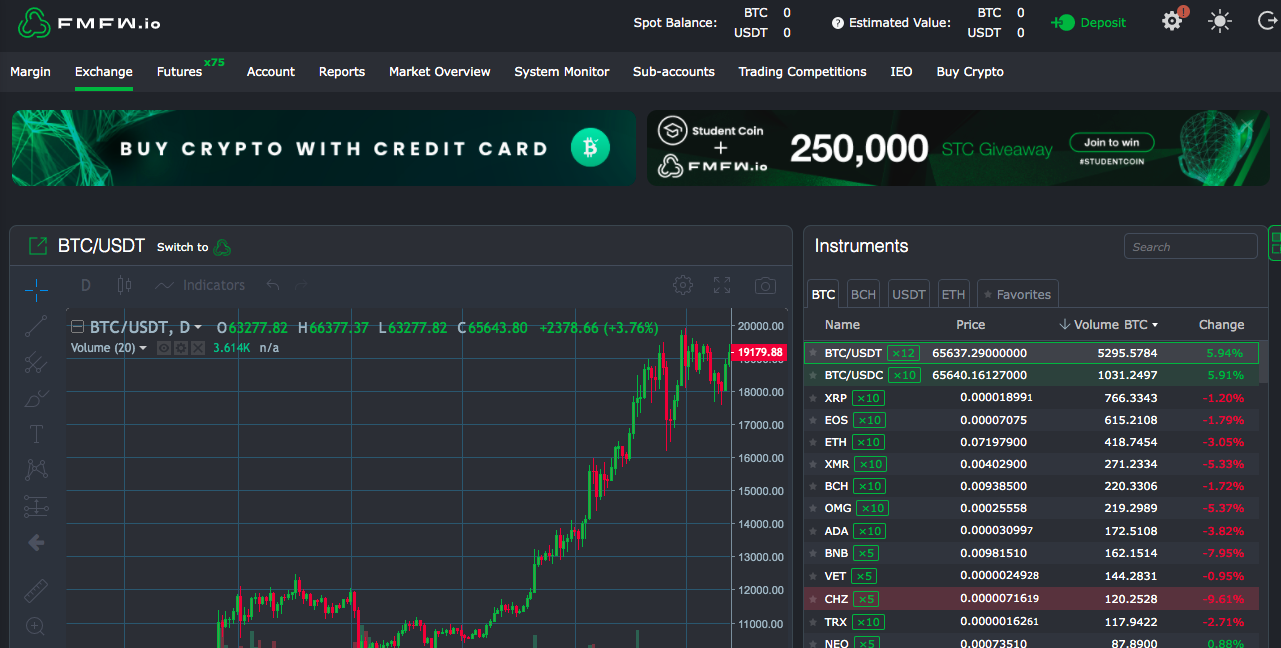Show the Favorites instruments tab
Image resolution: width=1281 pixels, height=648 pixels.
[x=1017, y=294]
